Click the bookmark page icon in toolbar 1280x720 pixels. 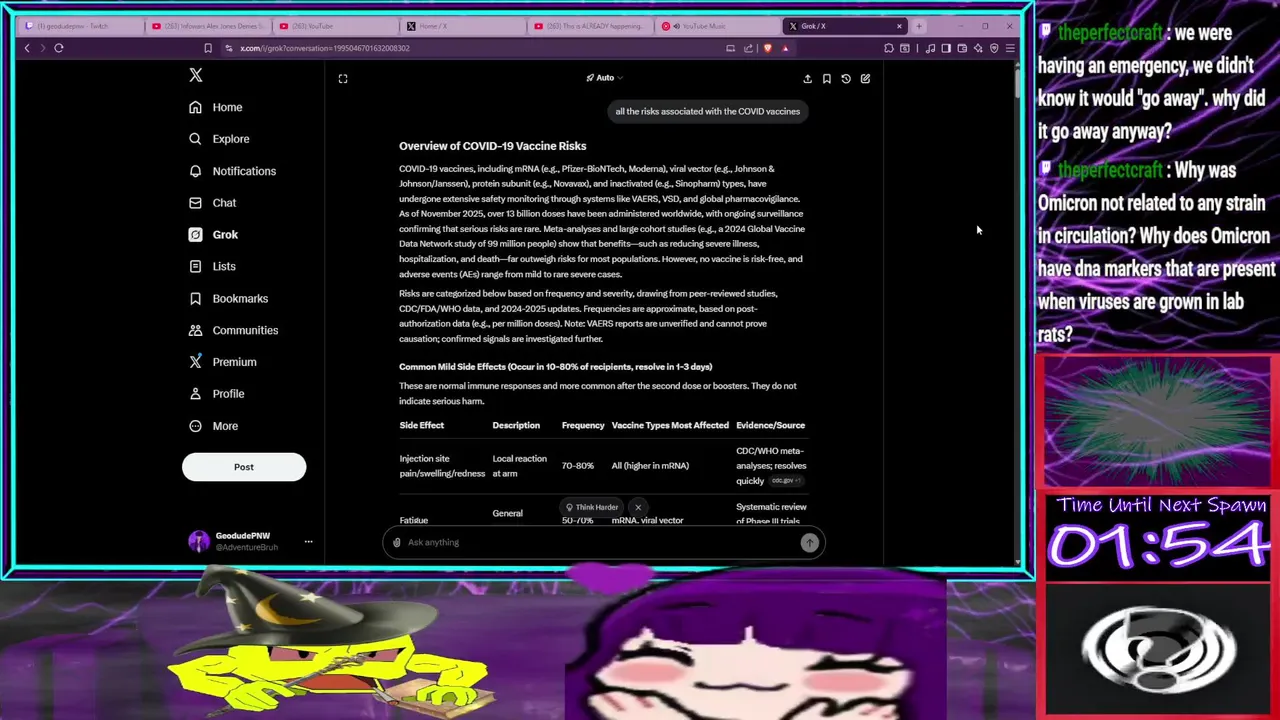tap(208, 48)
